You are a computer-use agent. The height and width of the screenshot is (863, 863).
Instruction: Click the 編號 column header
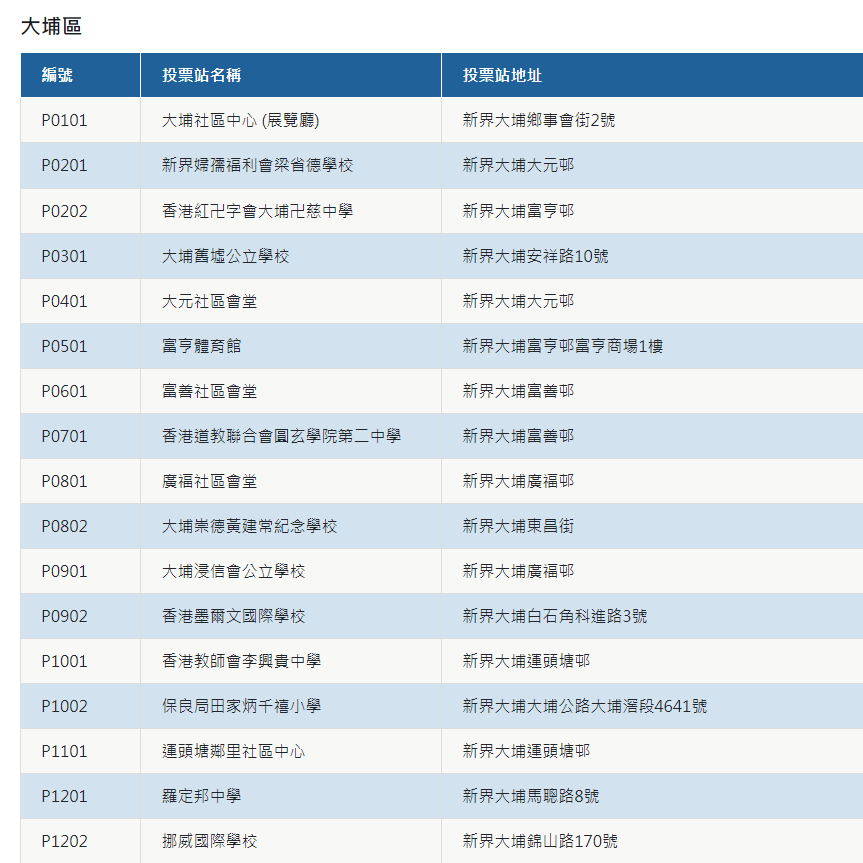tap(57, 75)
